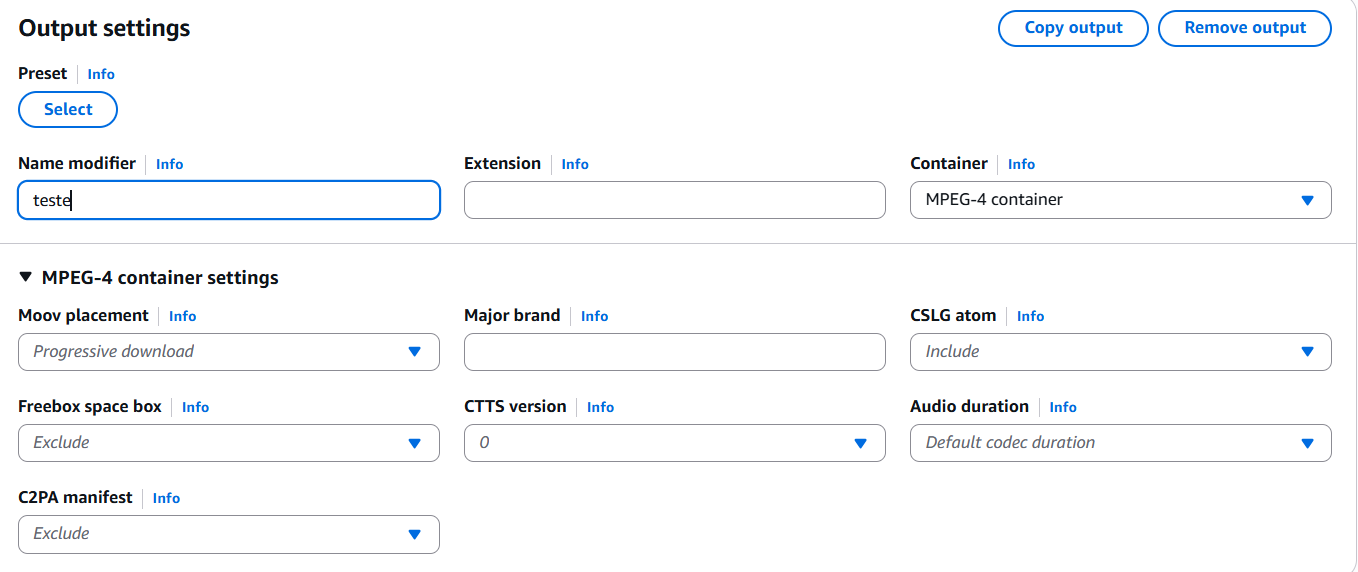
Task: Click the Extension input field
Action: pos(674,200)
